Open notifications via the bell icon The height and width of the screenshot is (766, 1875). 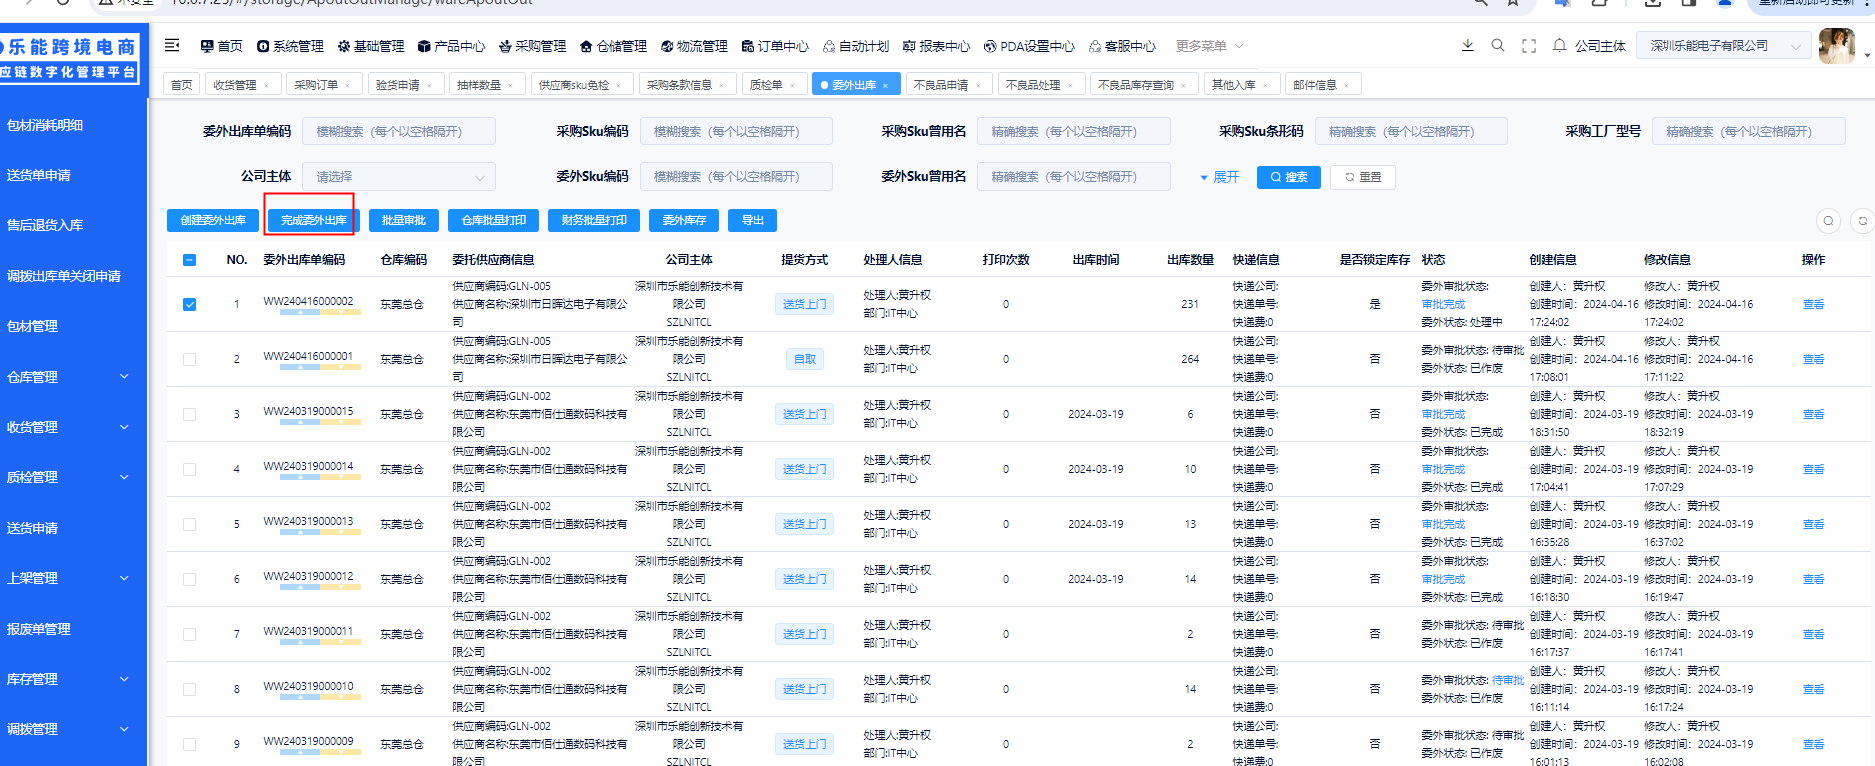[1559, 45]
